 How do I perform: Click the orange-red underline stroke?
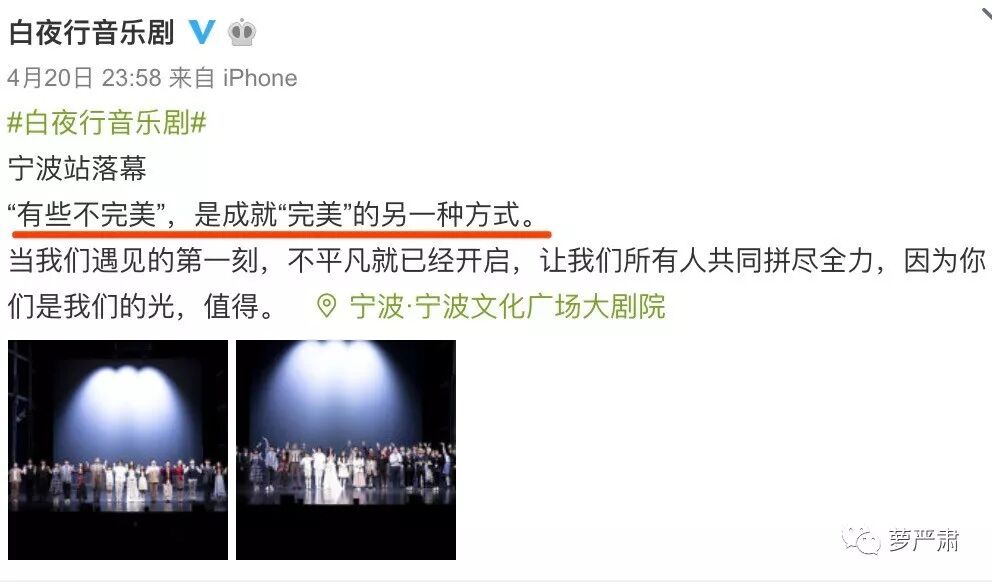click(282, 234)
